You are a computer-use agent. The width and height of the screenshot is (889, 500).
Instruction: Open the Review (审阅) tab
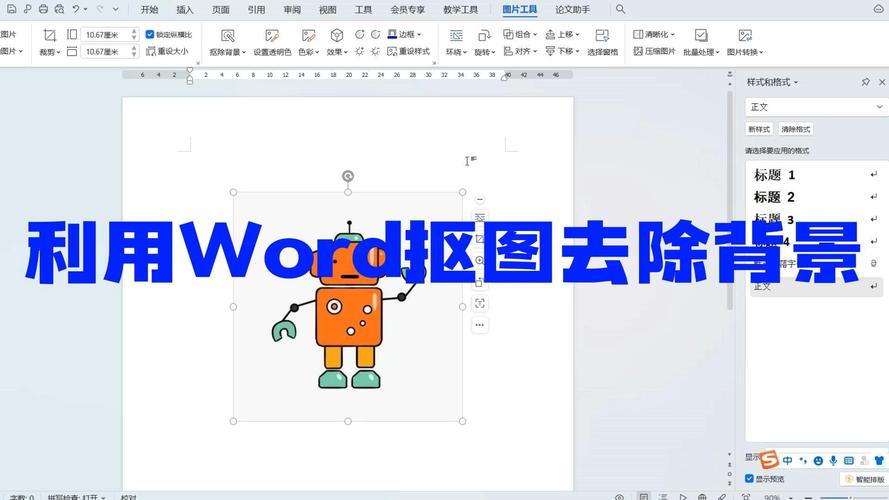[x=292, y=10]
